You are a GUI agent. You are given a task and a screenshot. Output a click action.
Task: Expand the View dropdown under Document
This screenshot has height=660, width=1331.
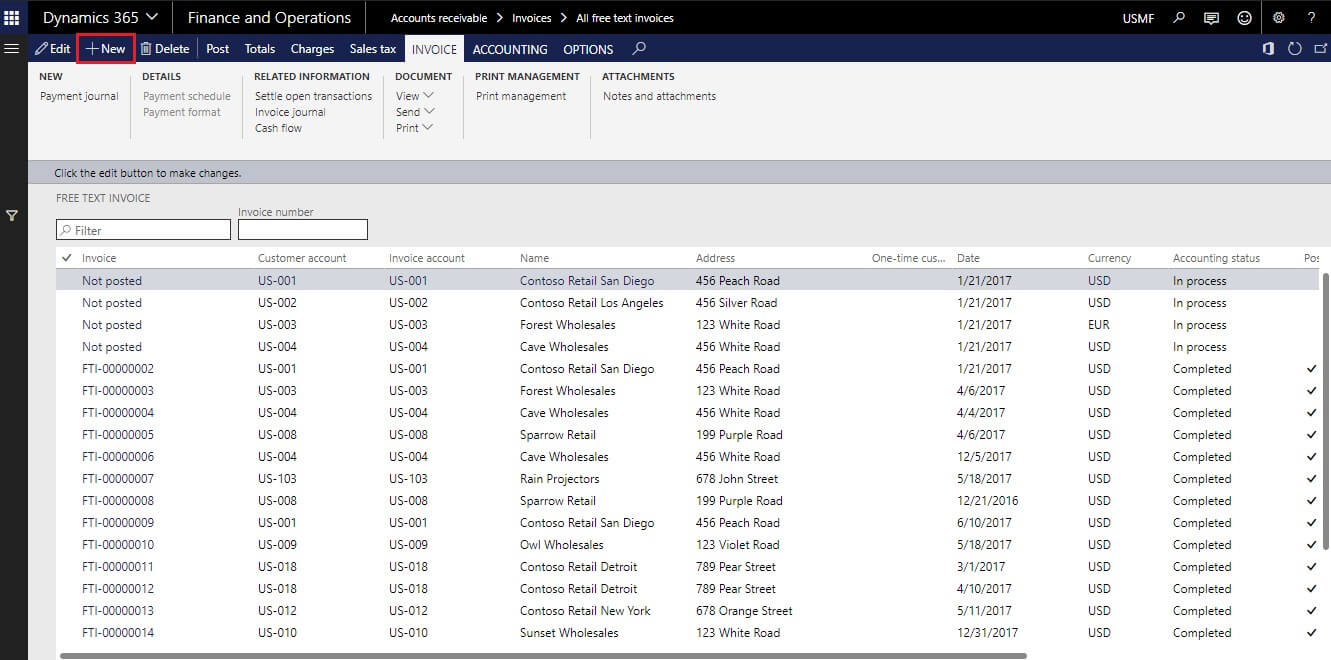click(413, 96)
